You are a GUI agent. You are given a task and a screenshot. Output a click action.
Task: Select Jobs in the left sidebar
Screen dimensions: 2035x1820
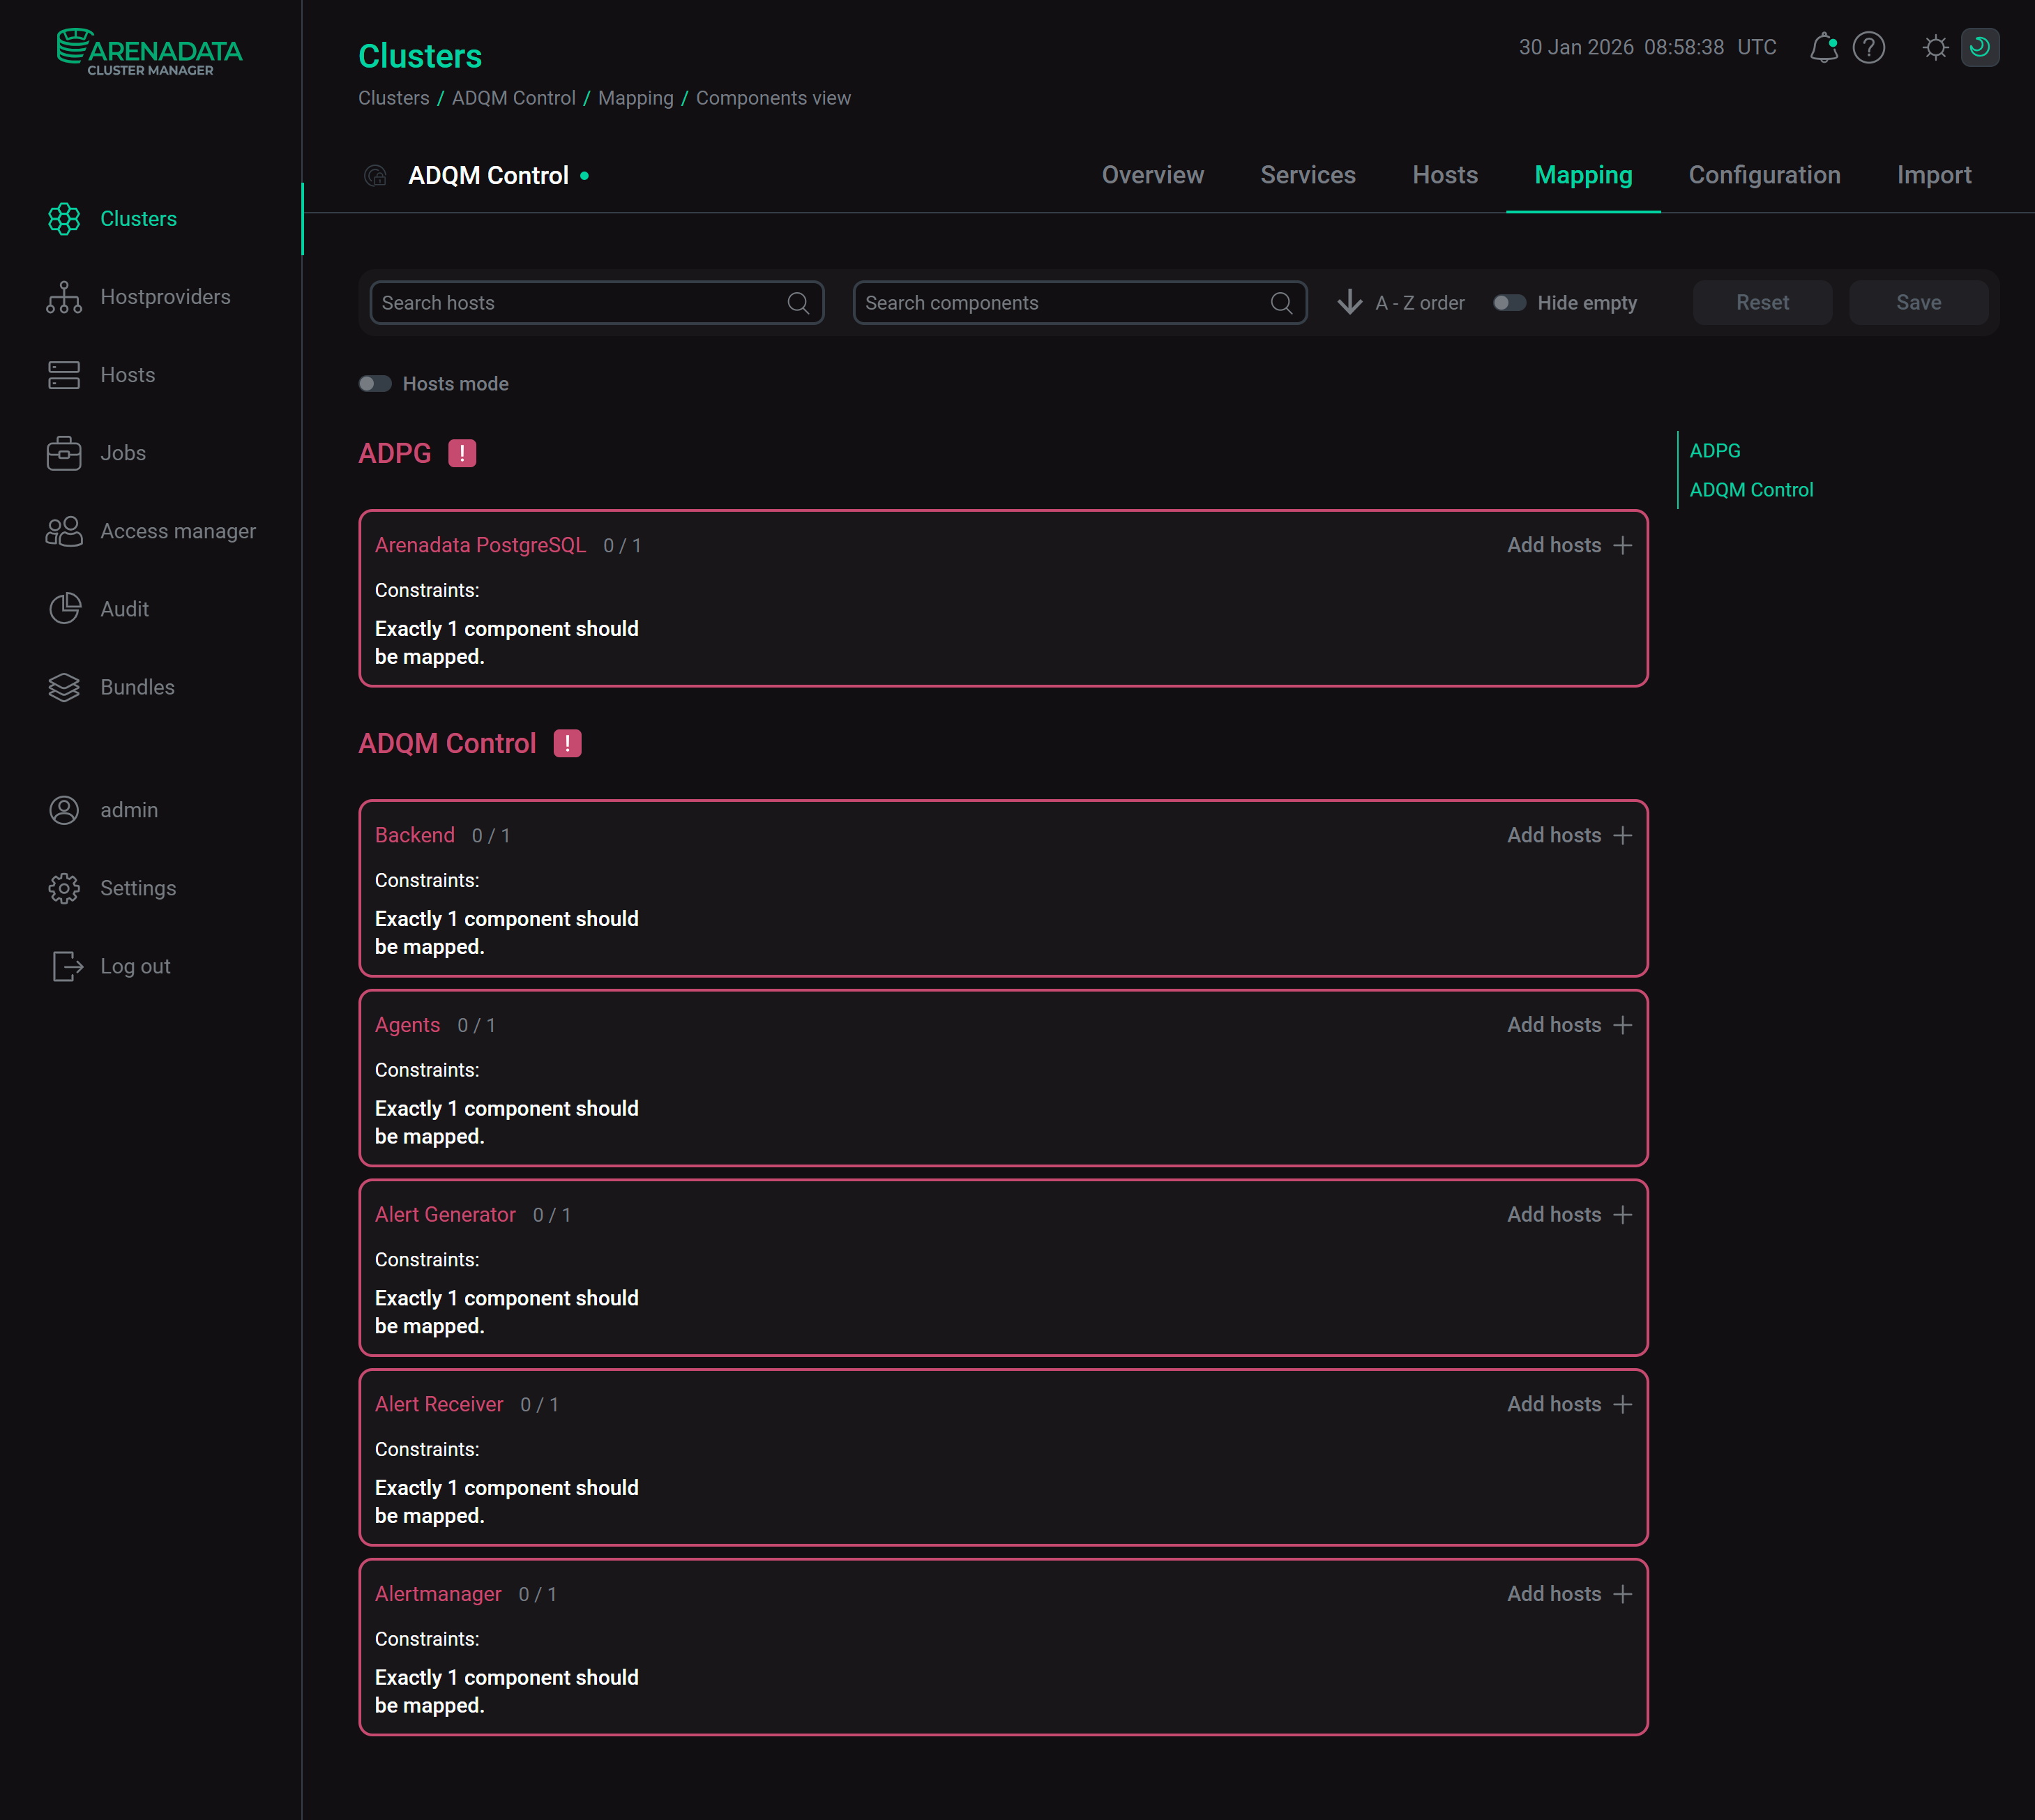pos(122,452)
